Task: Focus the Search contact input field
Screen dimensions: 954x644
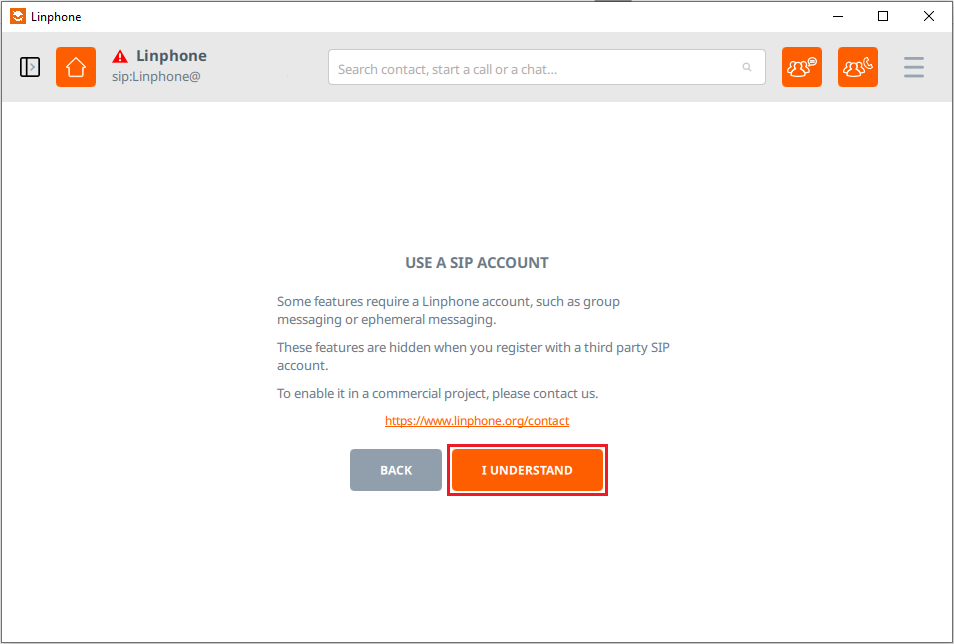Action: [x=546, y=67]
